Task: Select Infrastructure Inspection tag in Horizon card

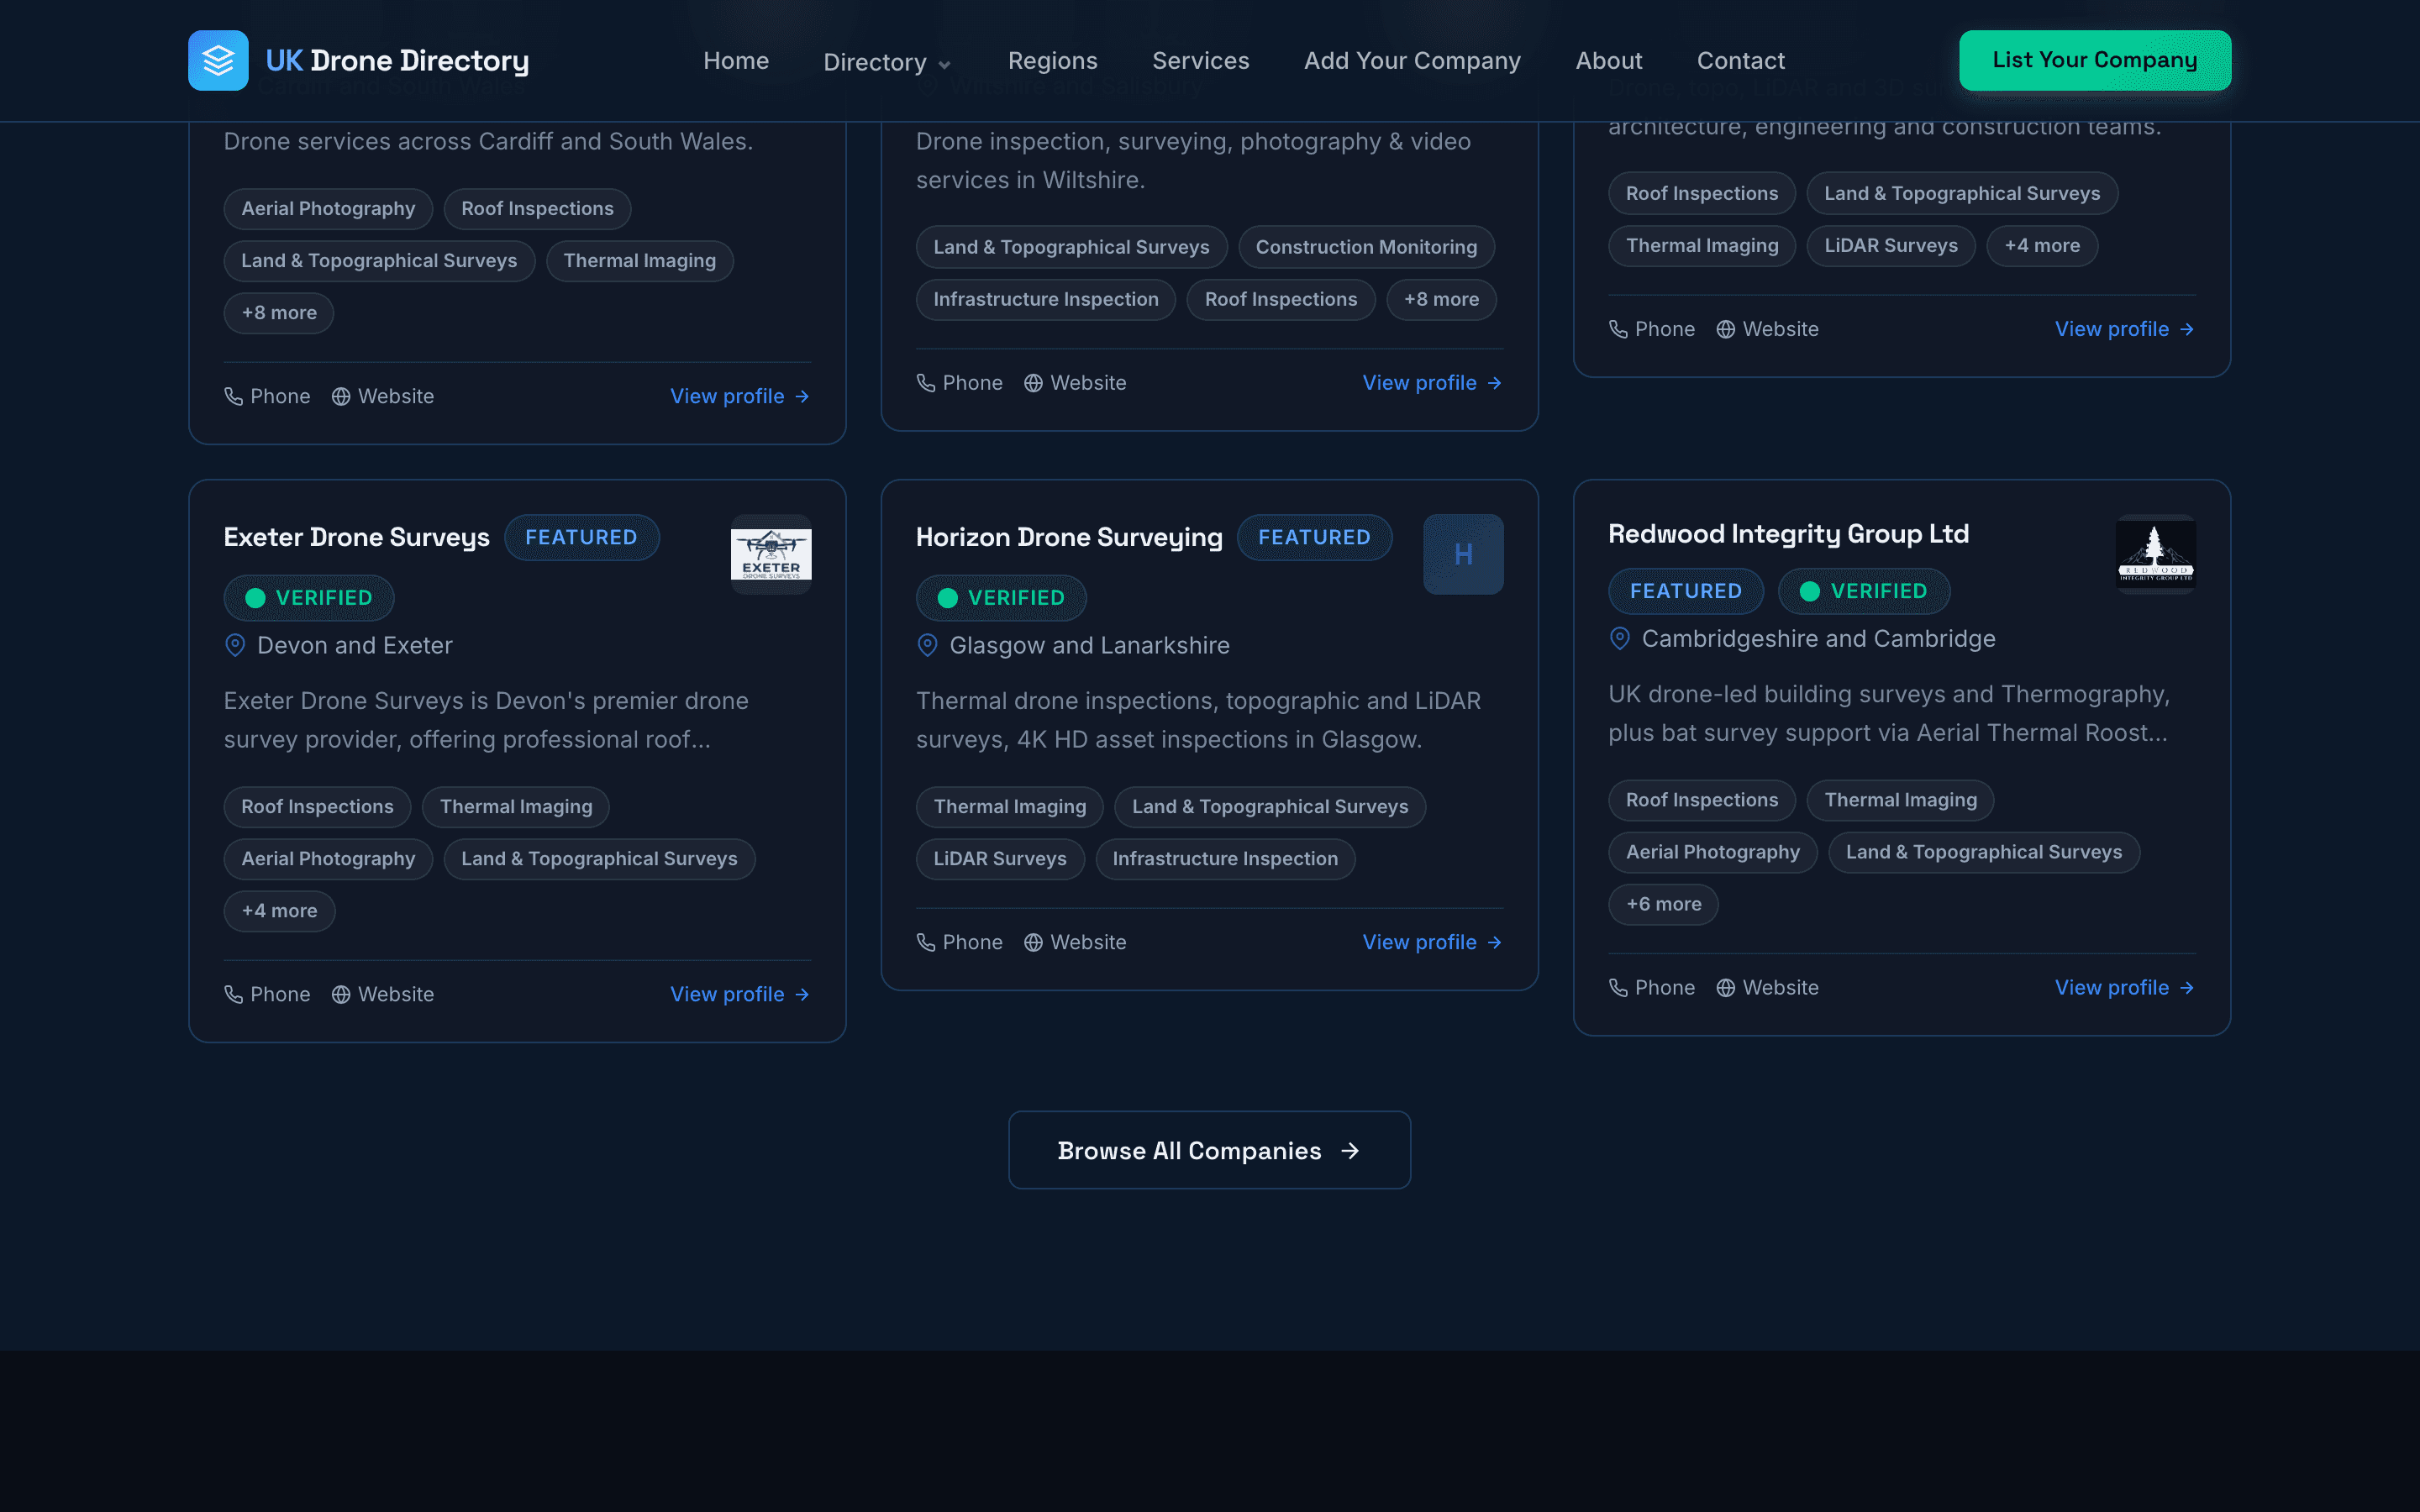Action: [1225, 859]
